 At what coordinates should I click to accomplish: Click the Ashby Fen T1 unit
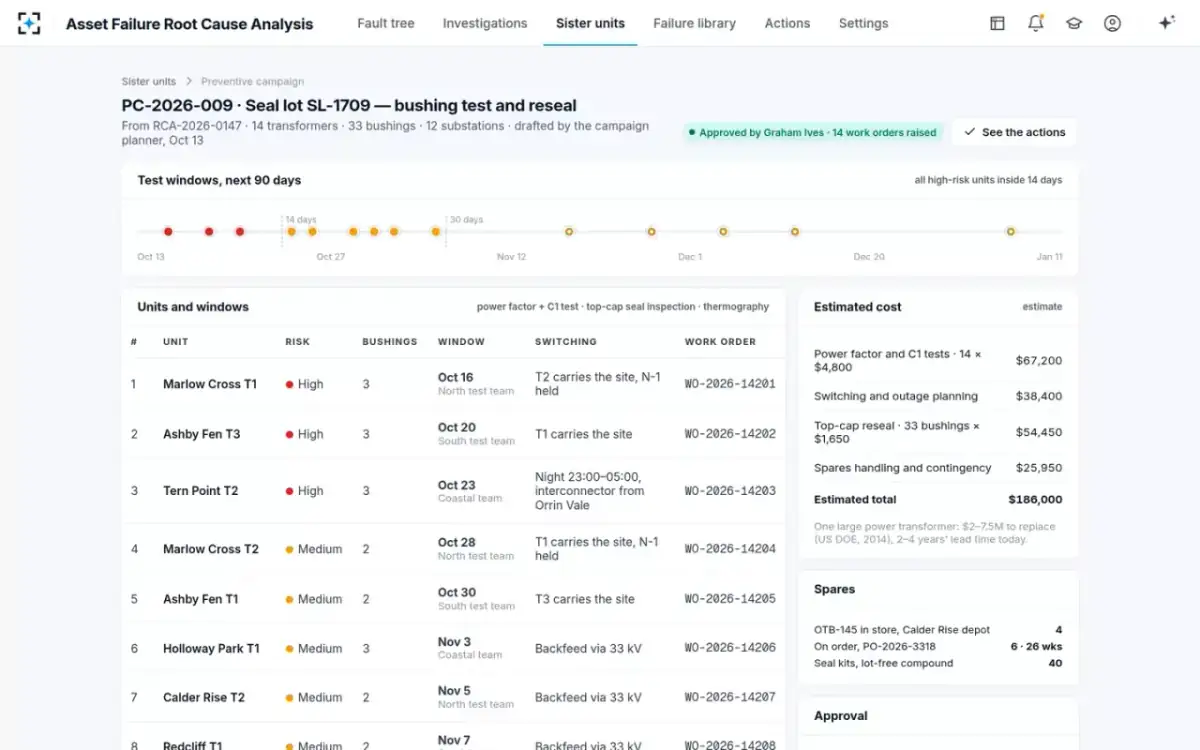(201, 599)
